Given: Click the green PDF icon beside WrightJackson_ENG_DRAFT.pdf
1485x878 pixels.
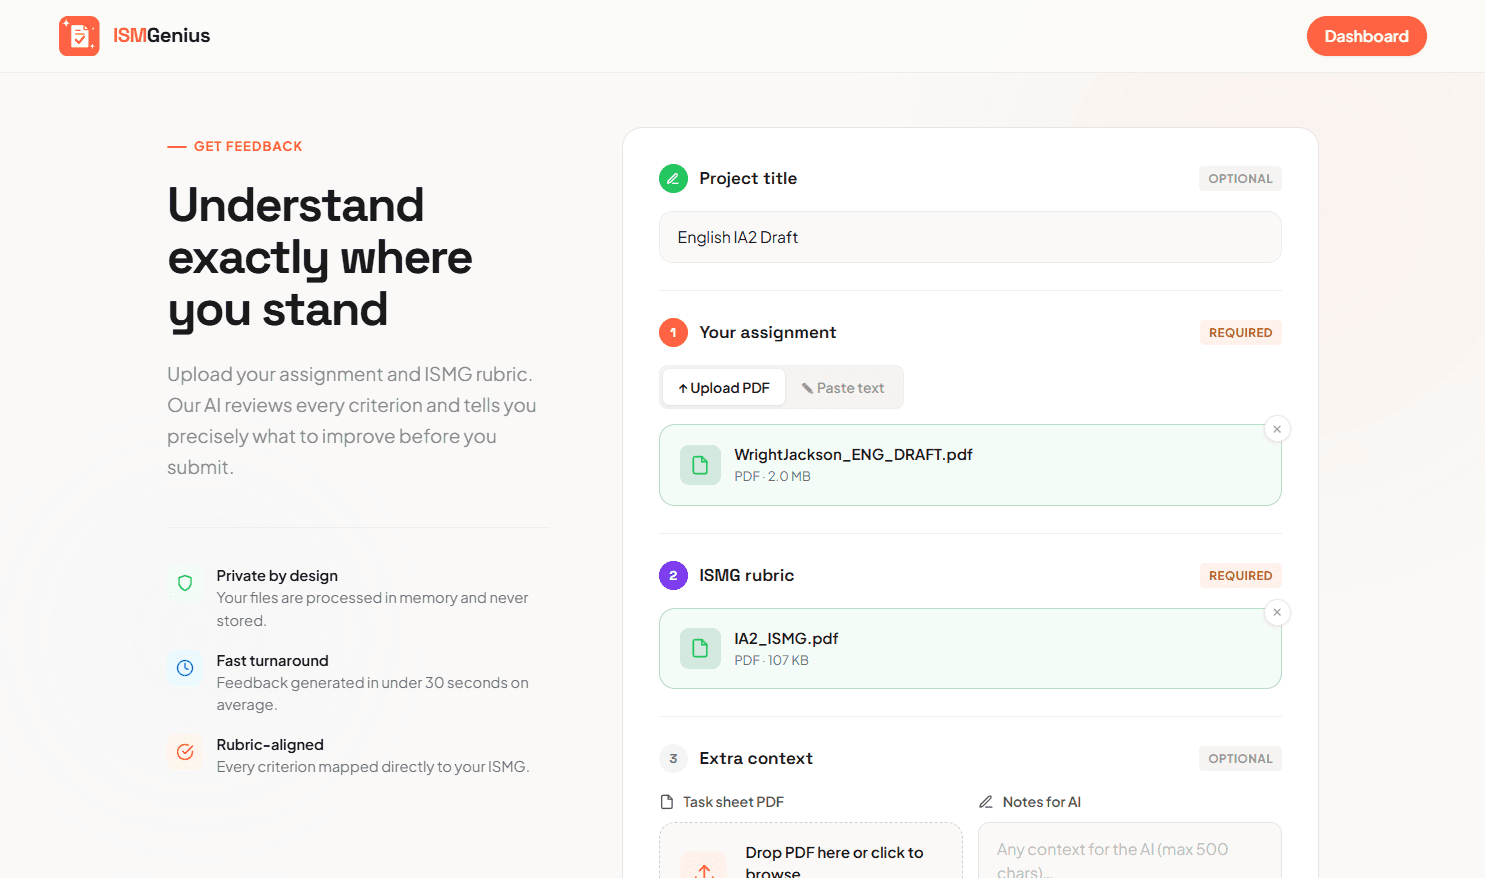Looking at the screenshot, I should point(700,464).
